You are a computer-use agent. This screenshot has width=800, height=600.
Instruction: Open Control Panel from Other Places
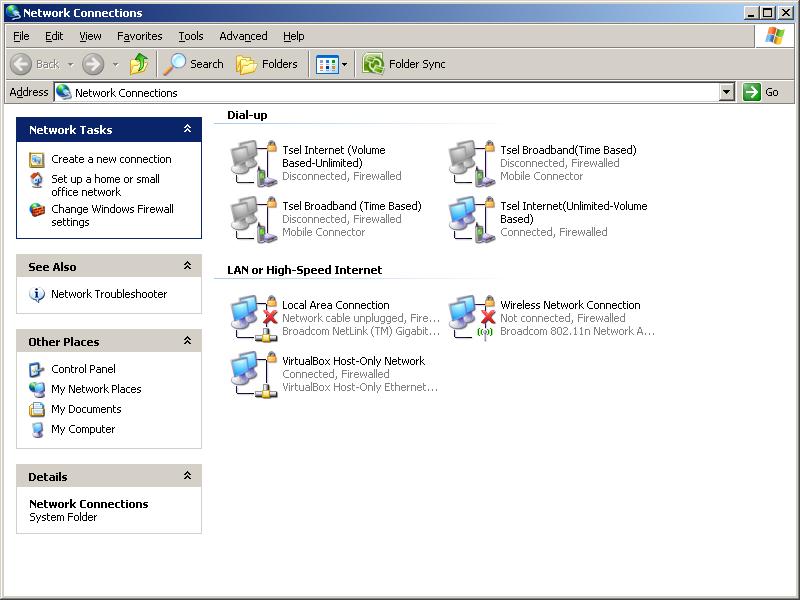click(83, 369)
